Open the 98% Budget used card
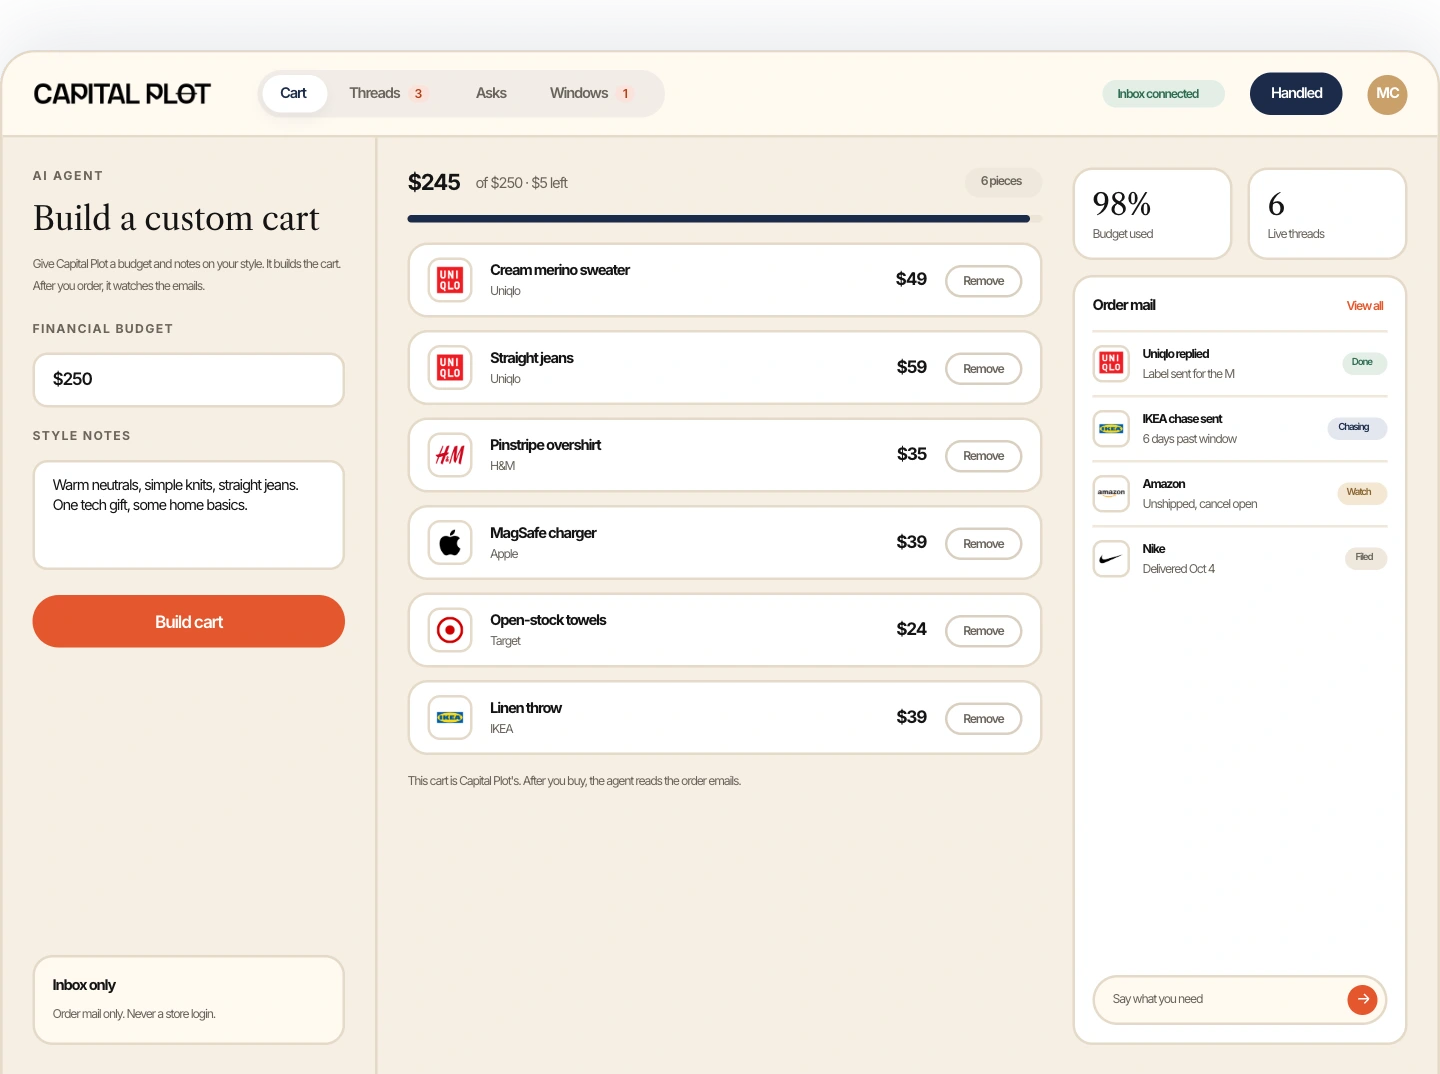Viewport: 1440px width, 1074px height. (x=1152, y=214)
